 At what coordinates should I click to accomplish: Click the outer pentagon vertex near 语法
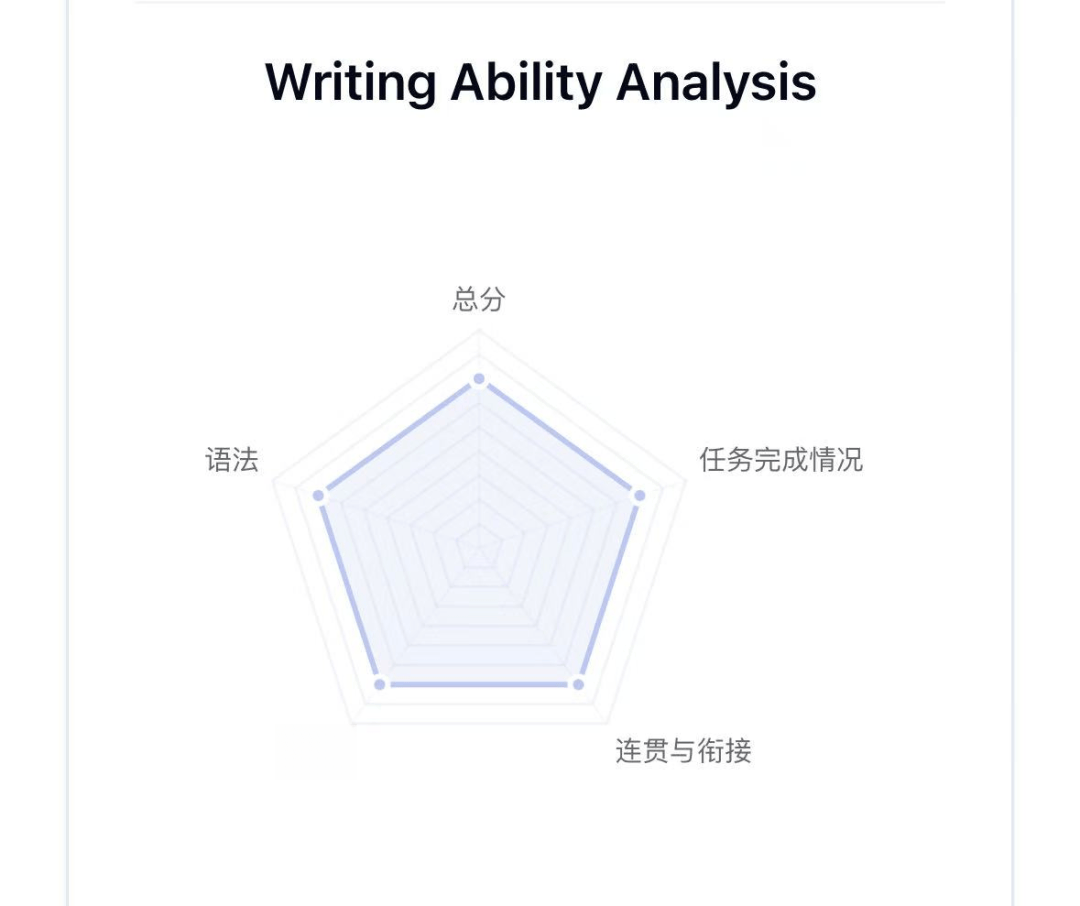coord(273,481)
